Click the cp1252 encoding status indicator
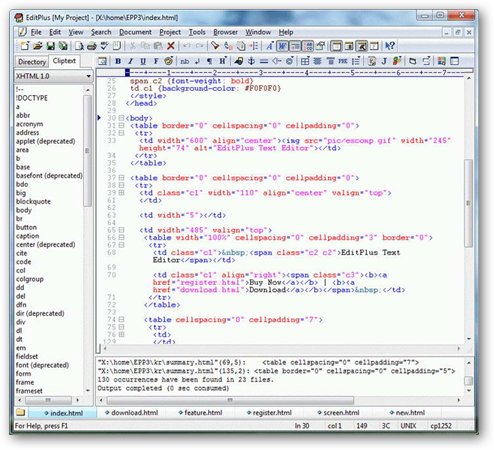494x450 pixels. (x=441, y=426)
